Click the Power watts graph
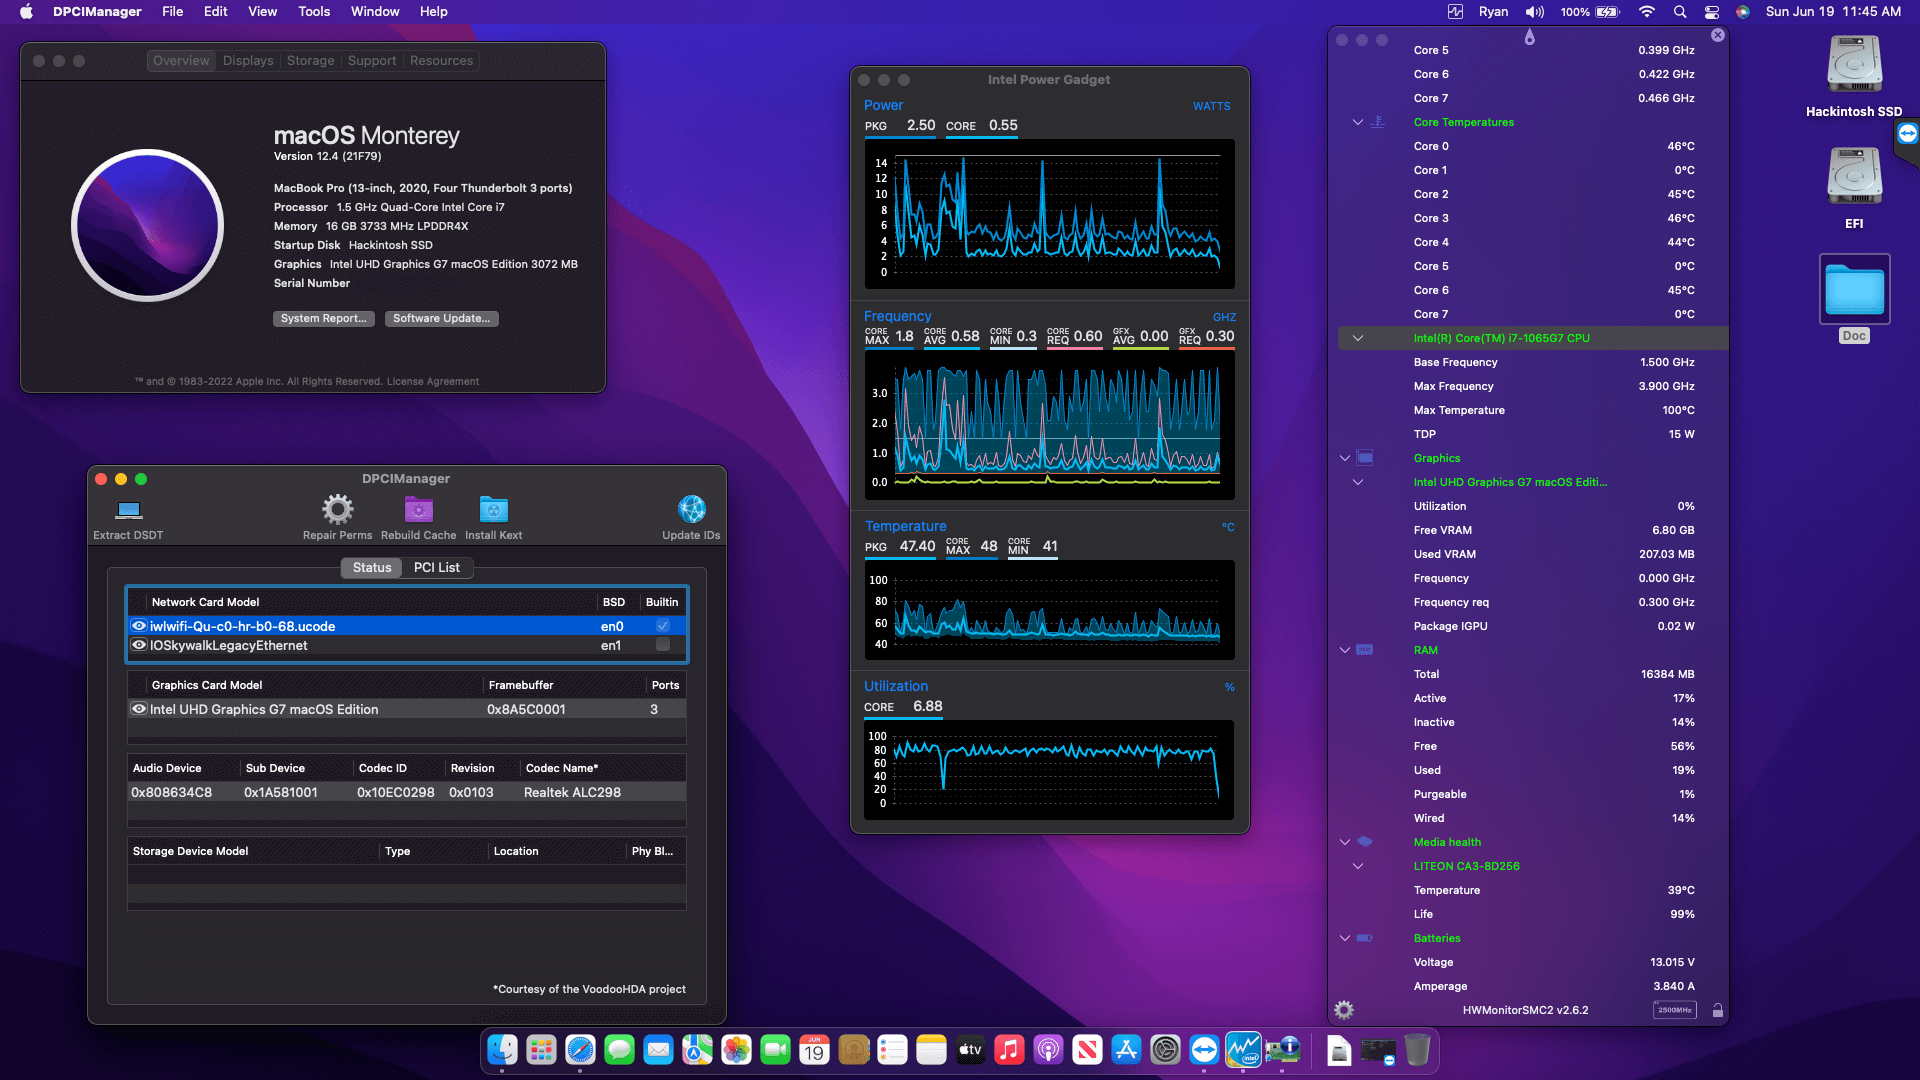This screenshot has width=1920, height=1080. (x=1050, y=215)
